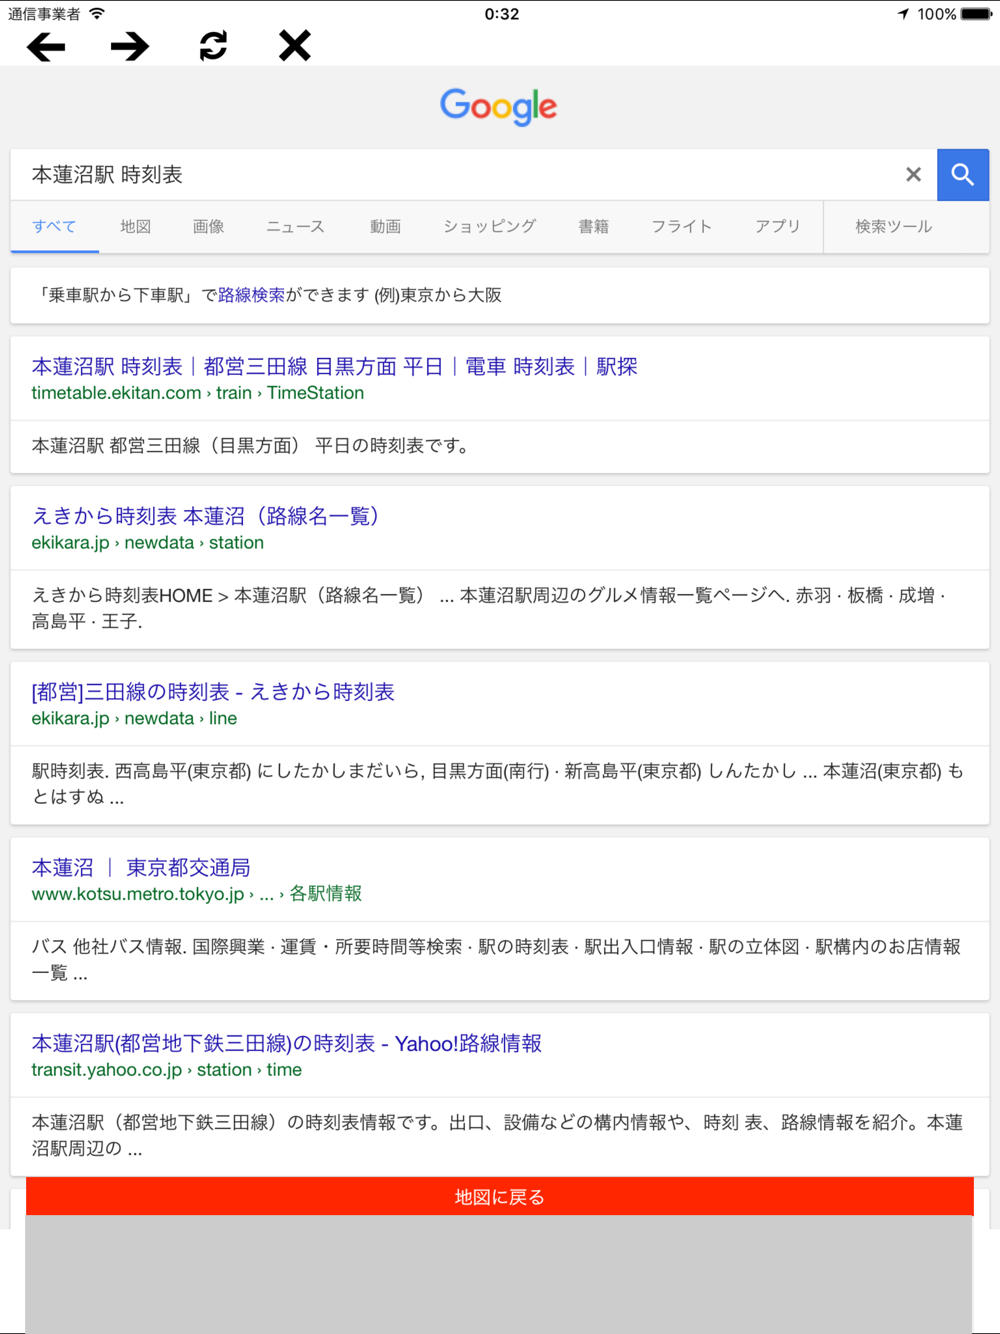This screenshot has width=1000, height=1334.
Task: Tap the location arrow in status bar
Action: point(903,14)
